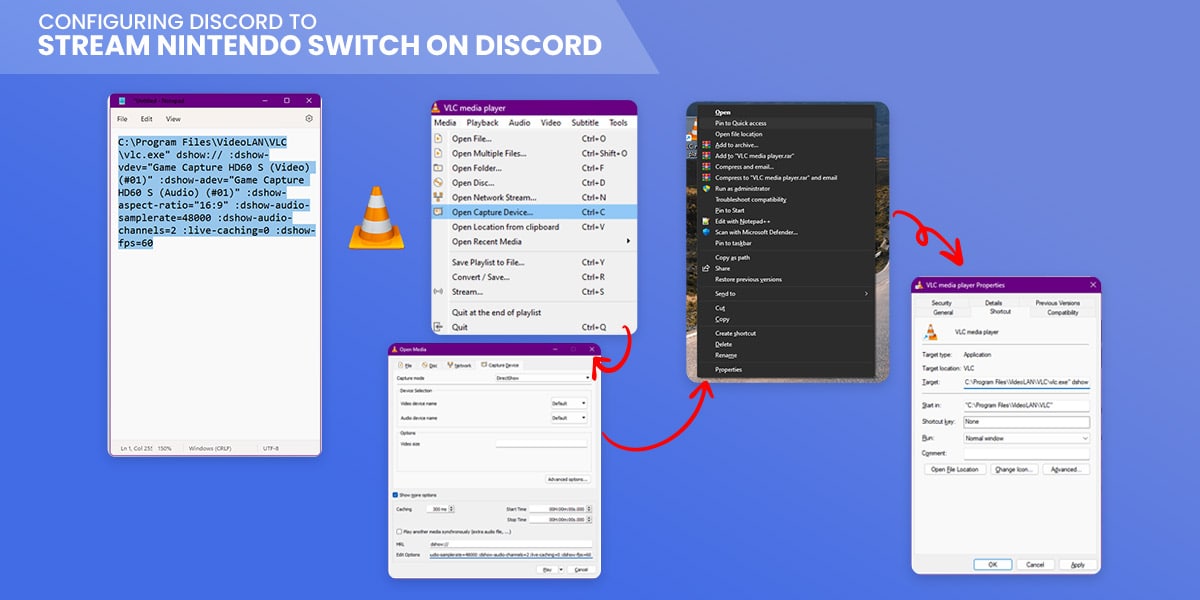Screen dimensions: 1200x600
Task: Click WinRAR icon beside Compress and email
Action: point(706,167)
